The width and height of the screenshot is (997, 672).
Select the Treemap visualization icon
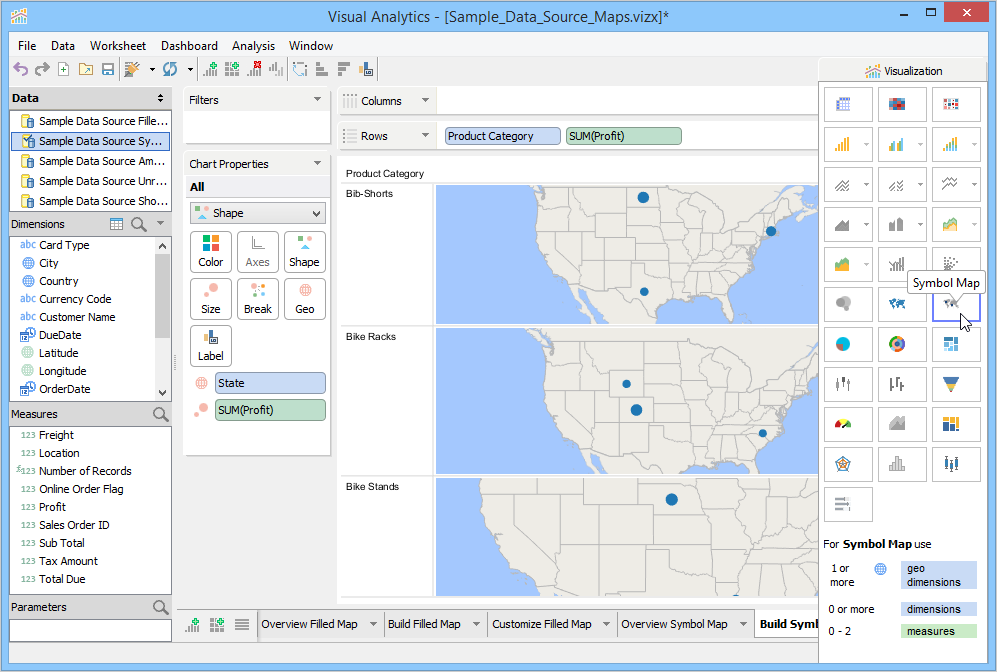point(950,344)
